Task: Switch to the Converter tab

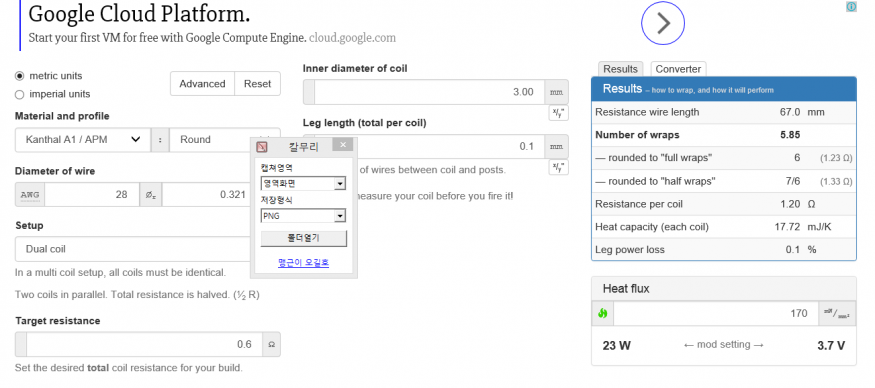Action: (678, 69)
